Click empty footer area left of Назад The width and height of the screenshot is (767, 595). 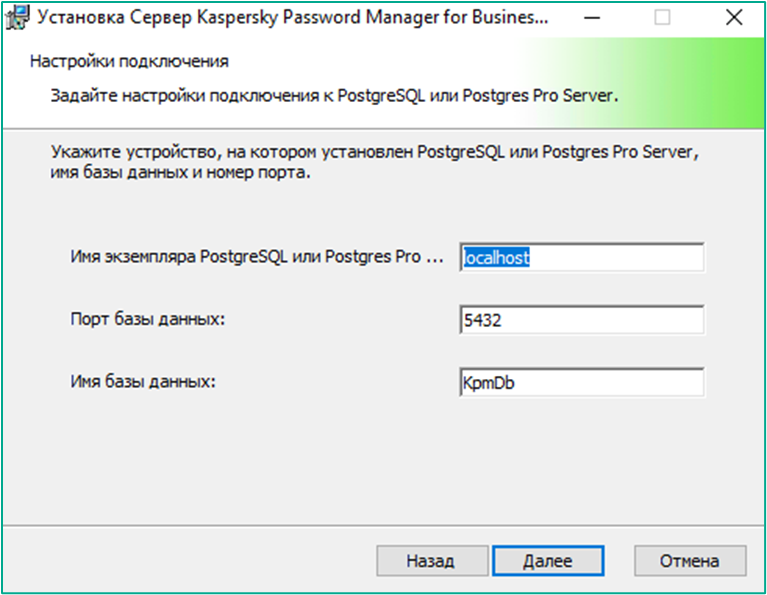point(188,561)
